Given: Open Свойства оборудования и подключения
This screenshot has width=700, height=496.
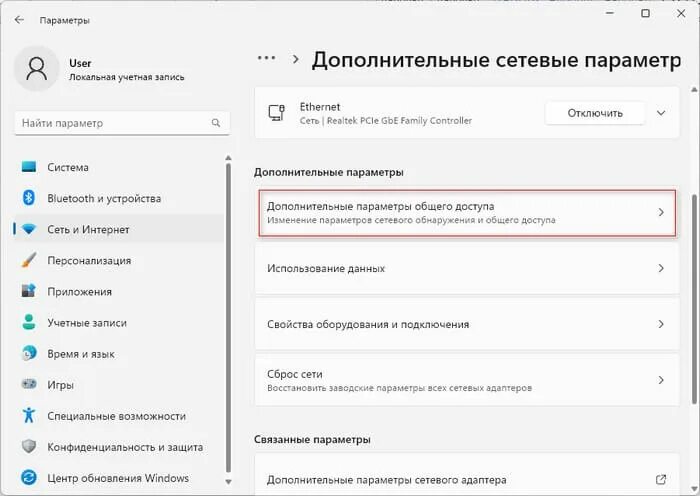Looking at the screenshot, I should pyautogui.click(x=467, y=324).
